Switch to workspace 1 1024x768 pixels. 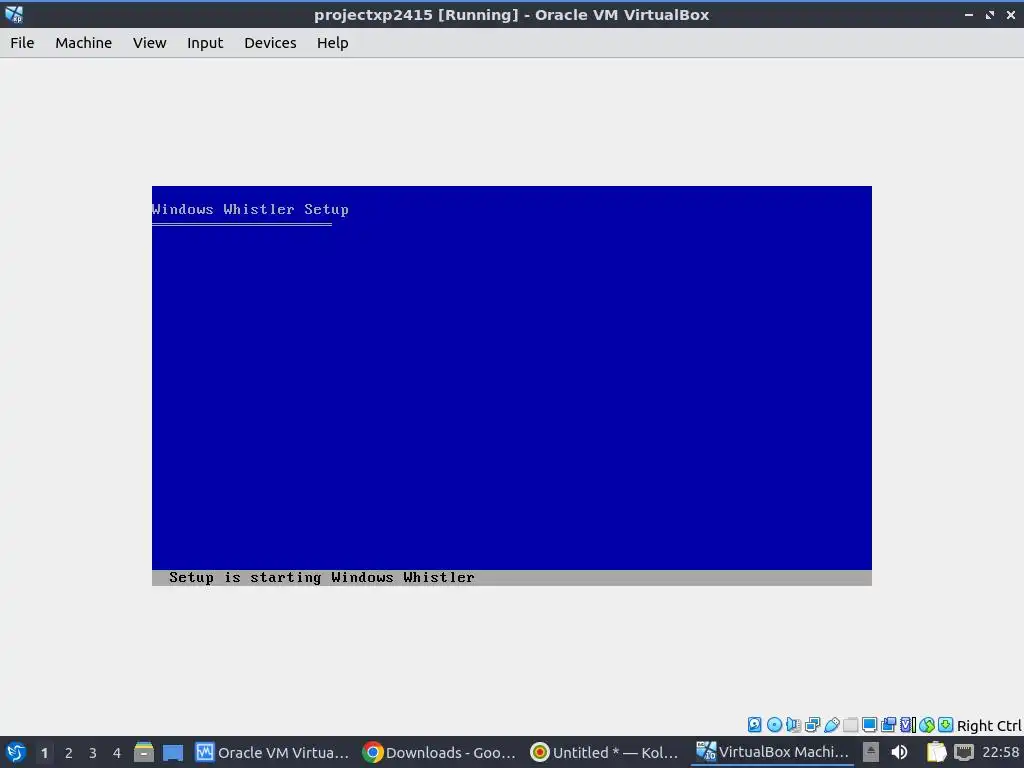44,753
